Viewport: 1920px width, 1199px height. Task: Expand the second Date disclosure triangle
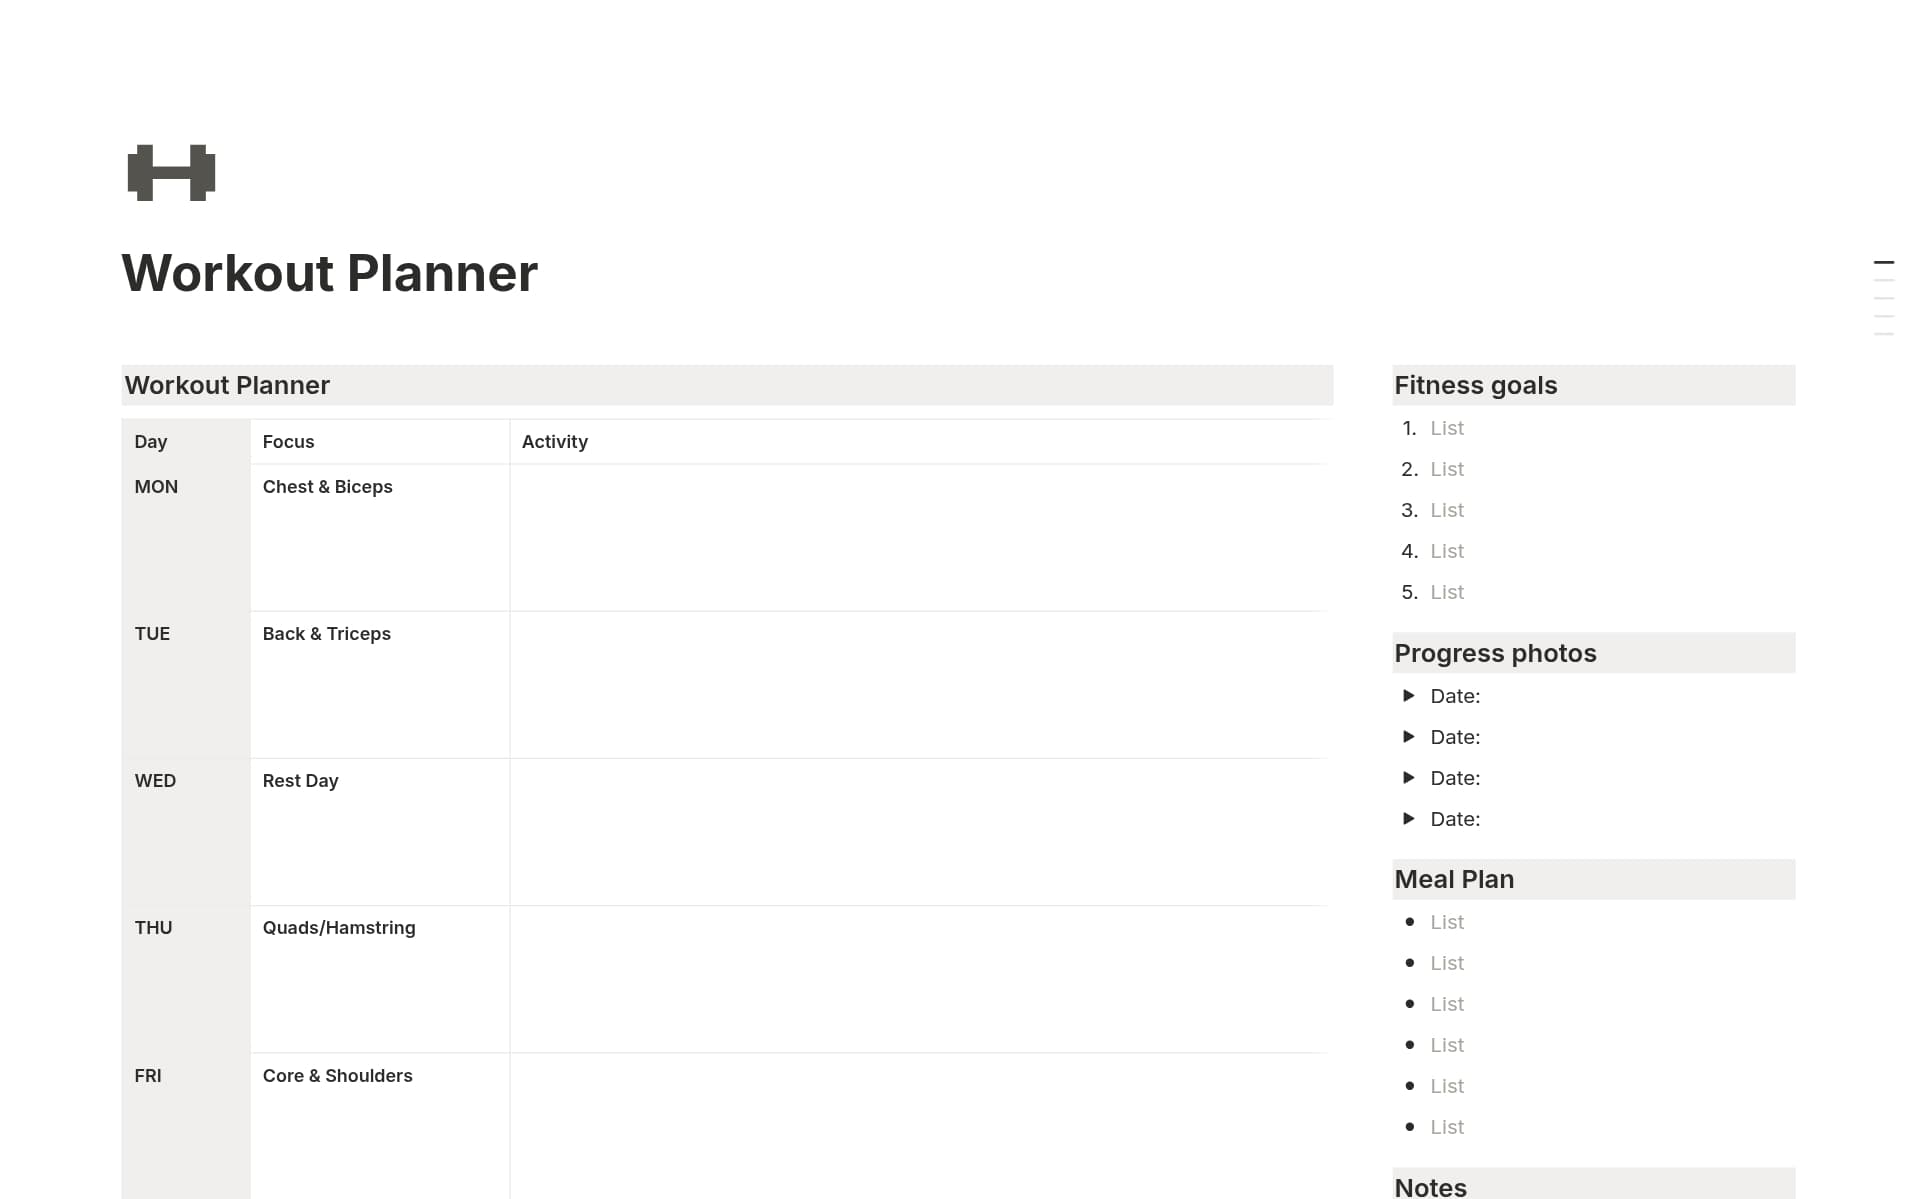pyautogui.click(x=1410, y=736)
